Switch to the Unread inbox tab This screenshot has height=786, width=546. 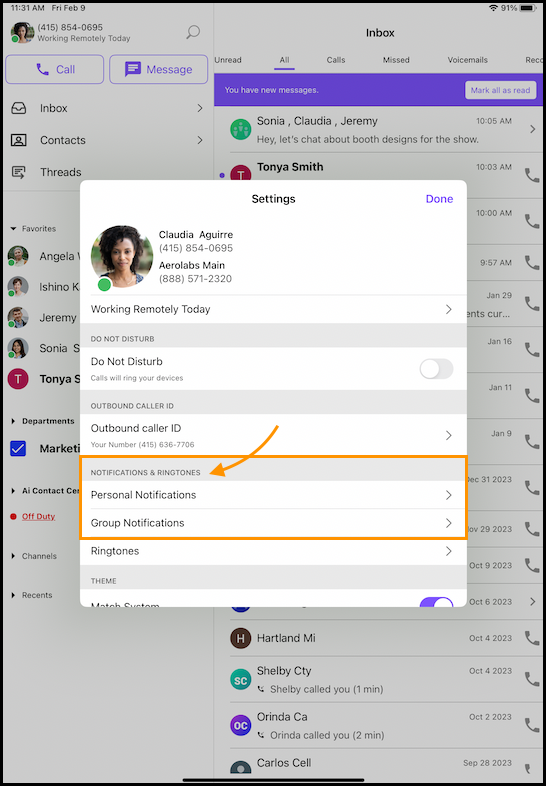click(x=228, y=60)
